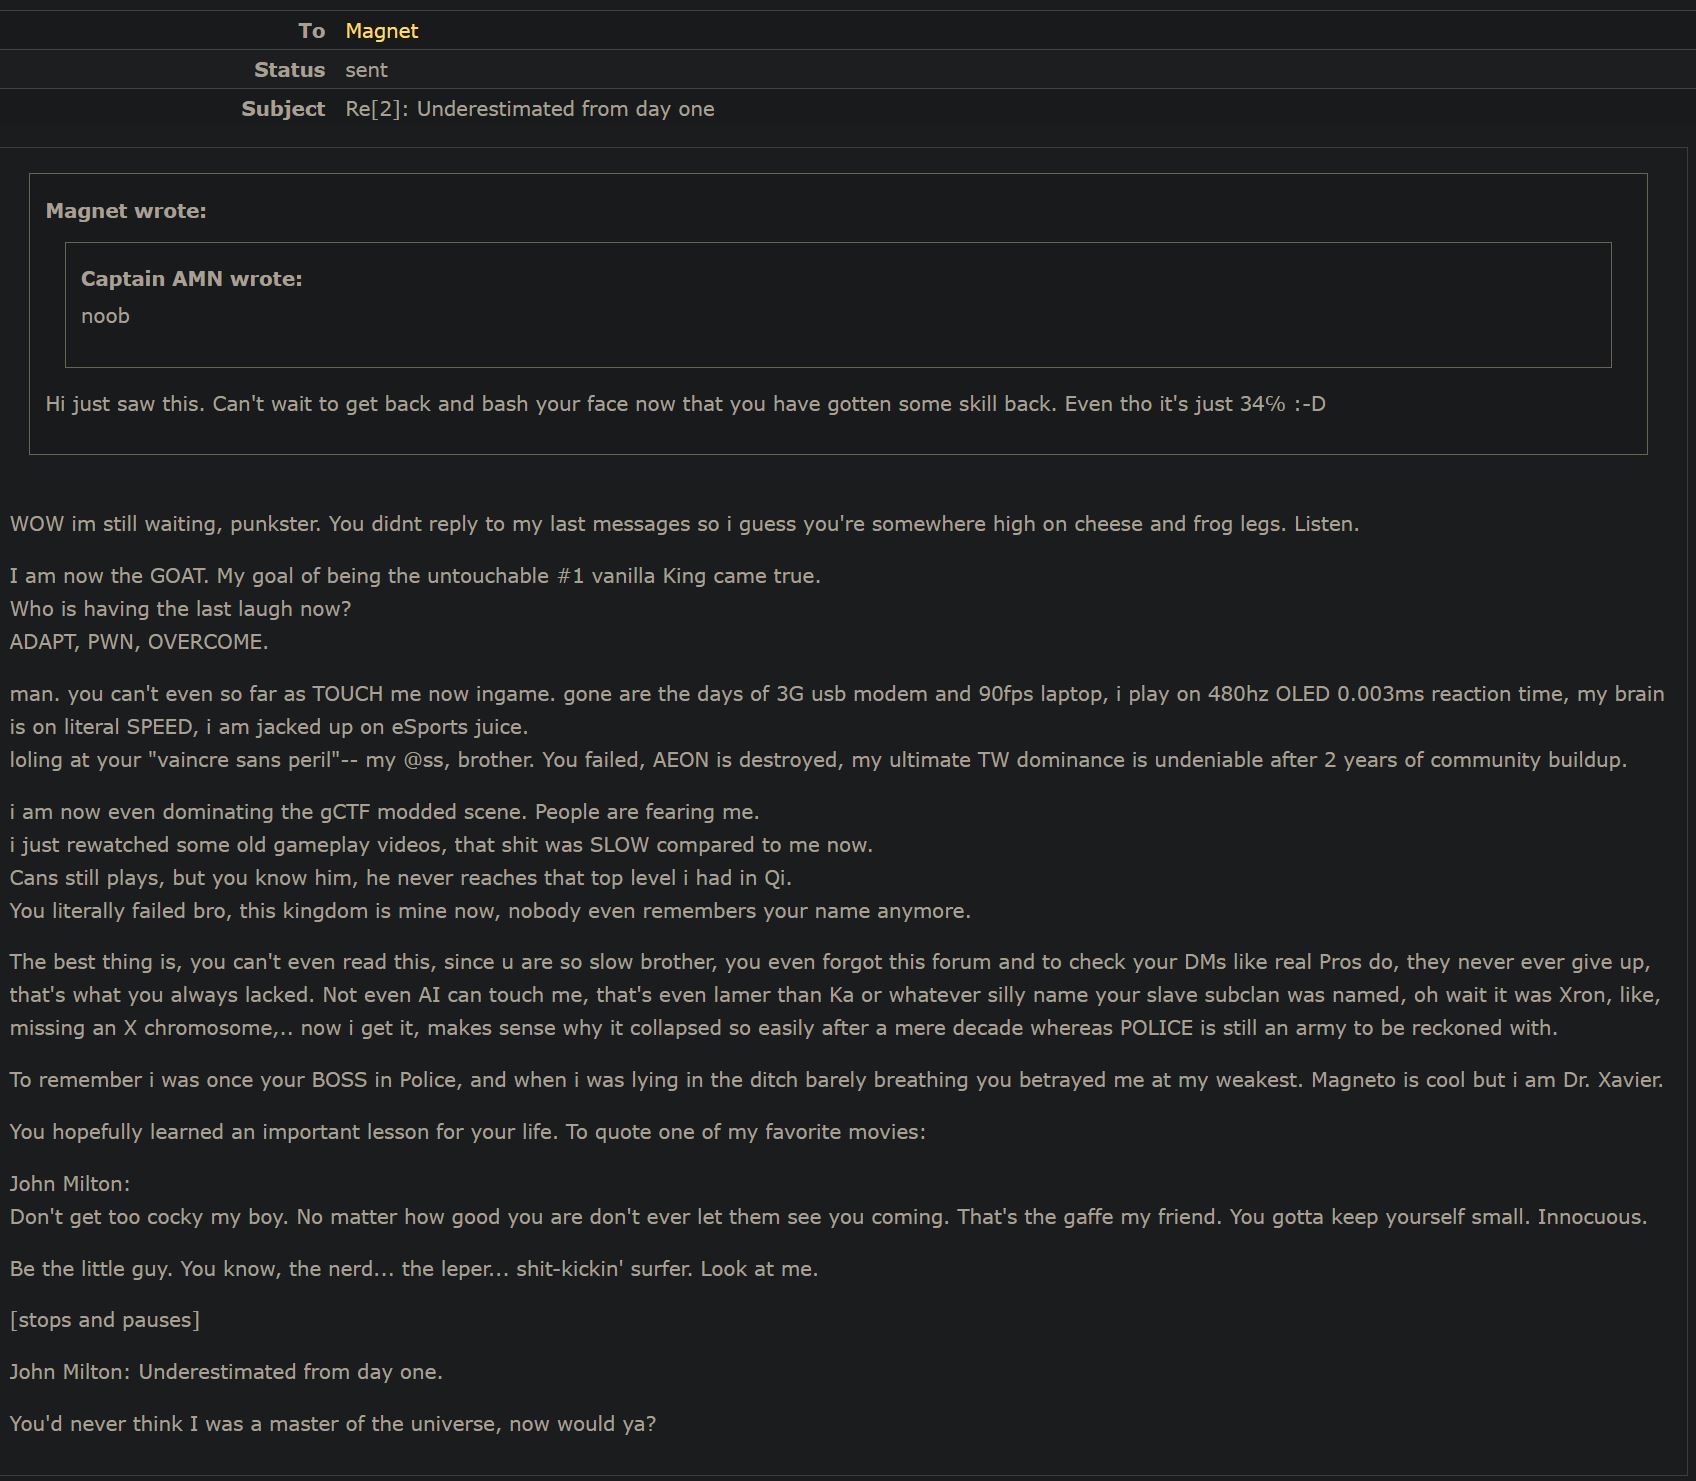Screen dimensions: 1696x1481
Task: Select the subject 'Re[2]: Underestimated from day one'
Action: pyautogui.click(x=530, y=109)
